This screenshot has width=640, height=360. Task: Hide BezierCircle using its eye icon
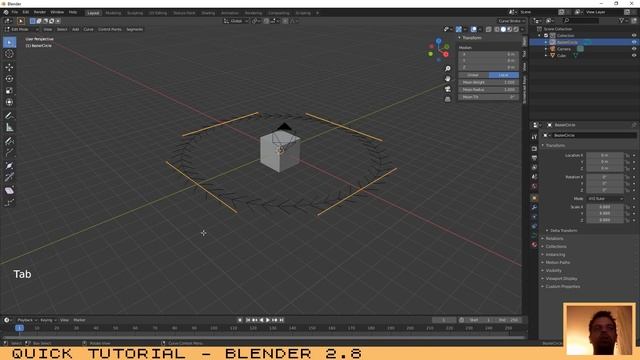[x=634, y=42]
